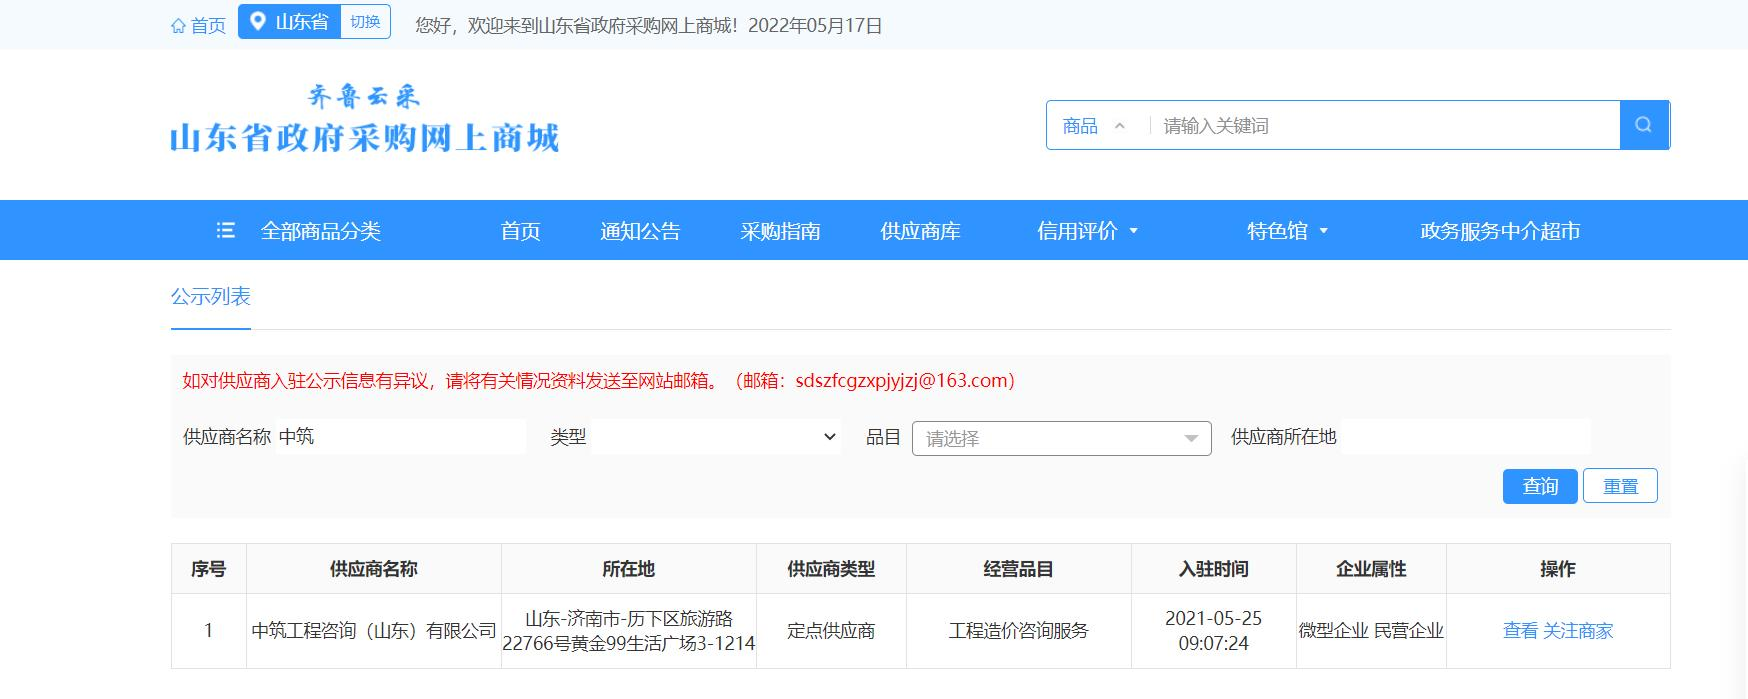Click supplier name 中筑工程咨询（山东）有限公司
The image size is (1748, 699).
click(374, 631)
